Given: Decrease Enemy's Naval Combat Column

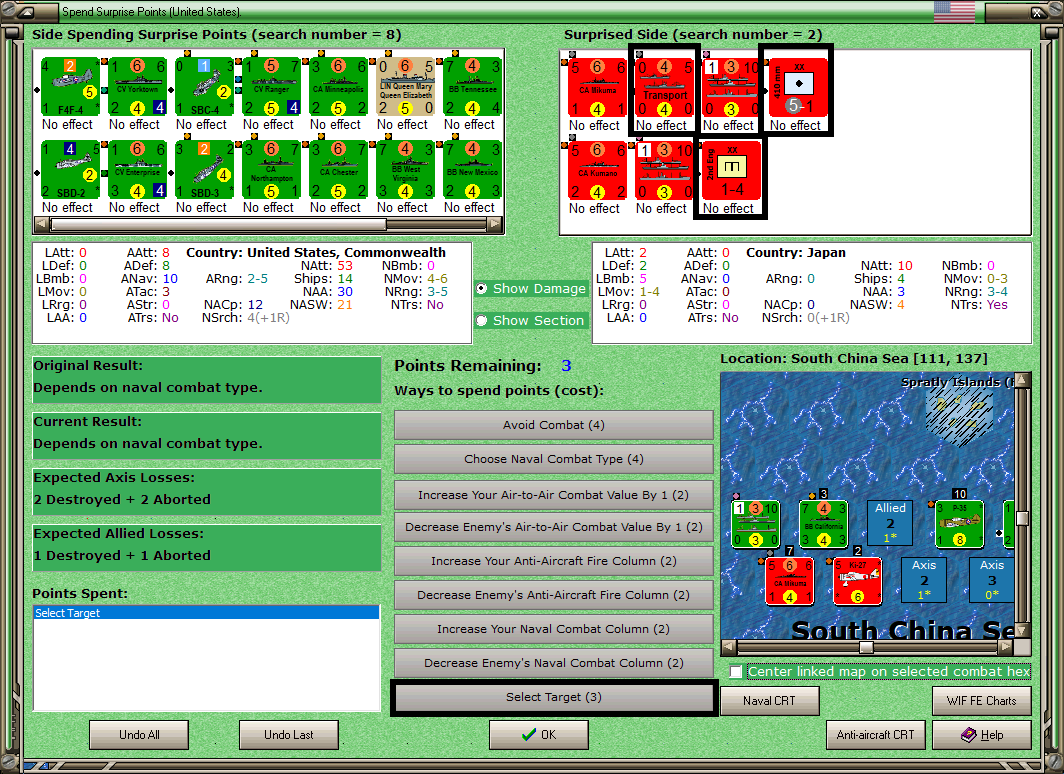Looking at the screenshot, I should point(554,663).
